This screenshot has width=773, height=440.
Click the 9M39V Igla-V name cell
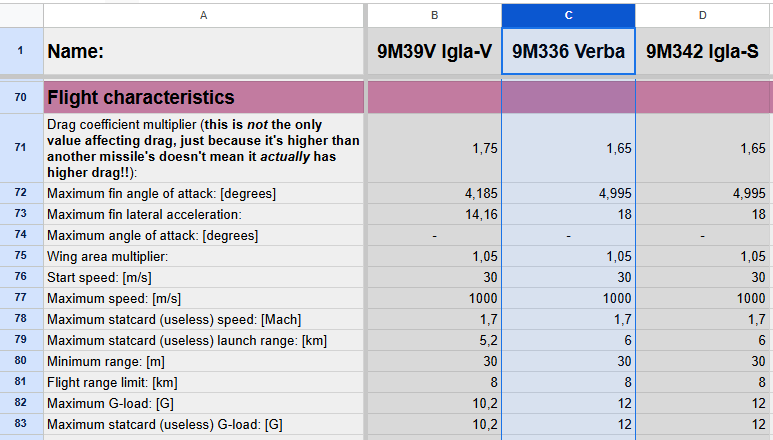434,52
